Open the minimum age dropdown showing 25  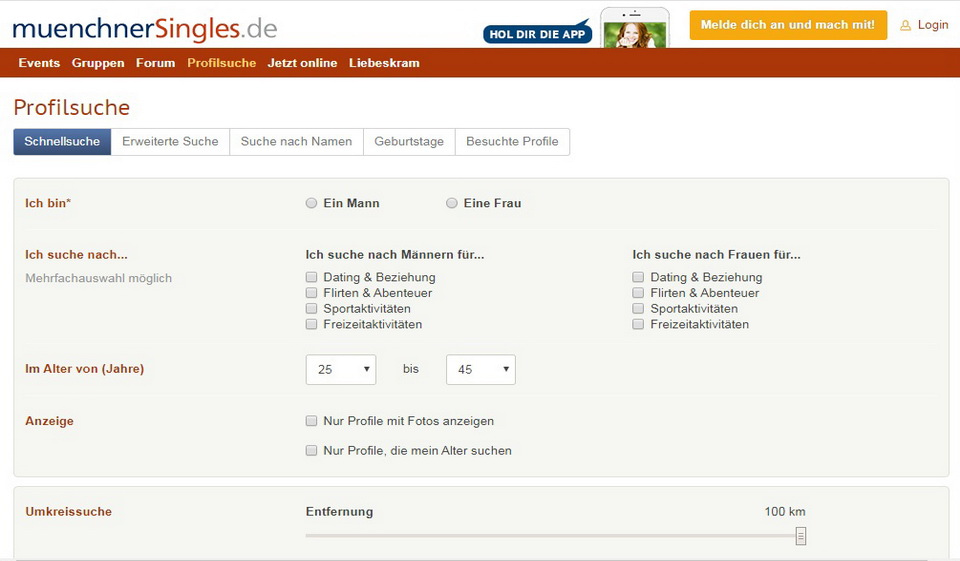click(x=340, y=369)
